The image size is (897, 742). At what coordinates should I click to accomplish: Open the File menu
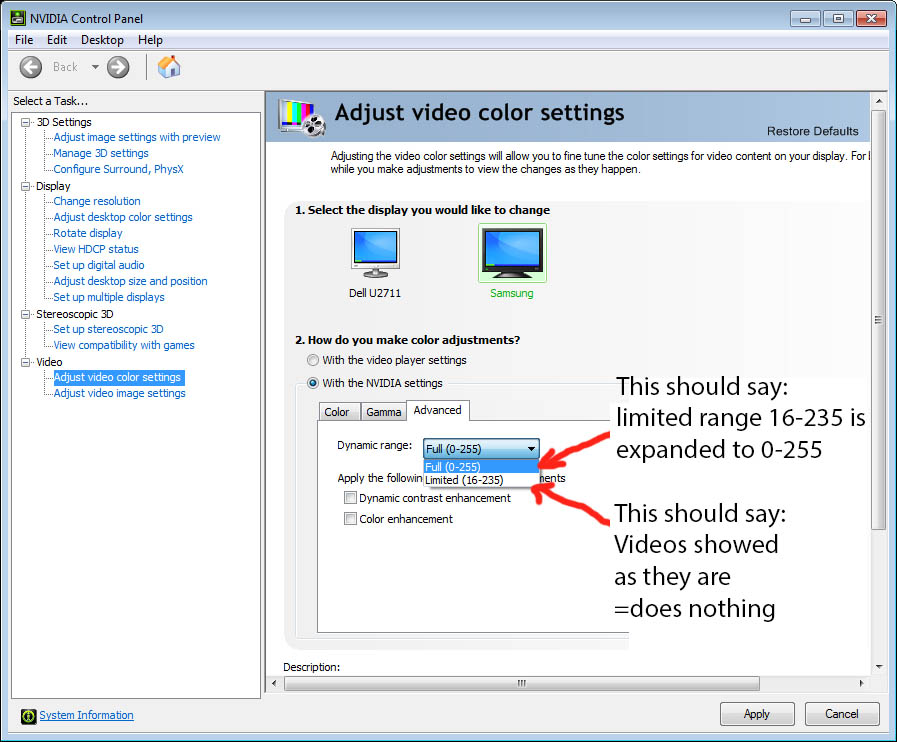coord(24,40)
